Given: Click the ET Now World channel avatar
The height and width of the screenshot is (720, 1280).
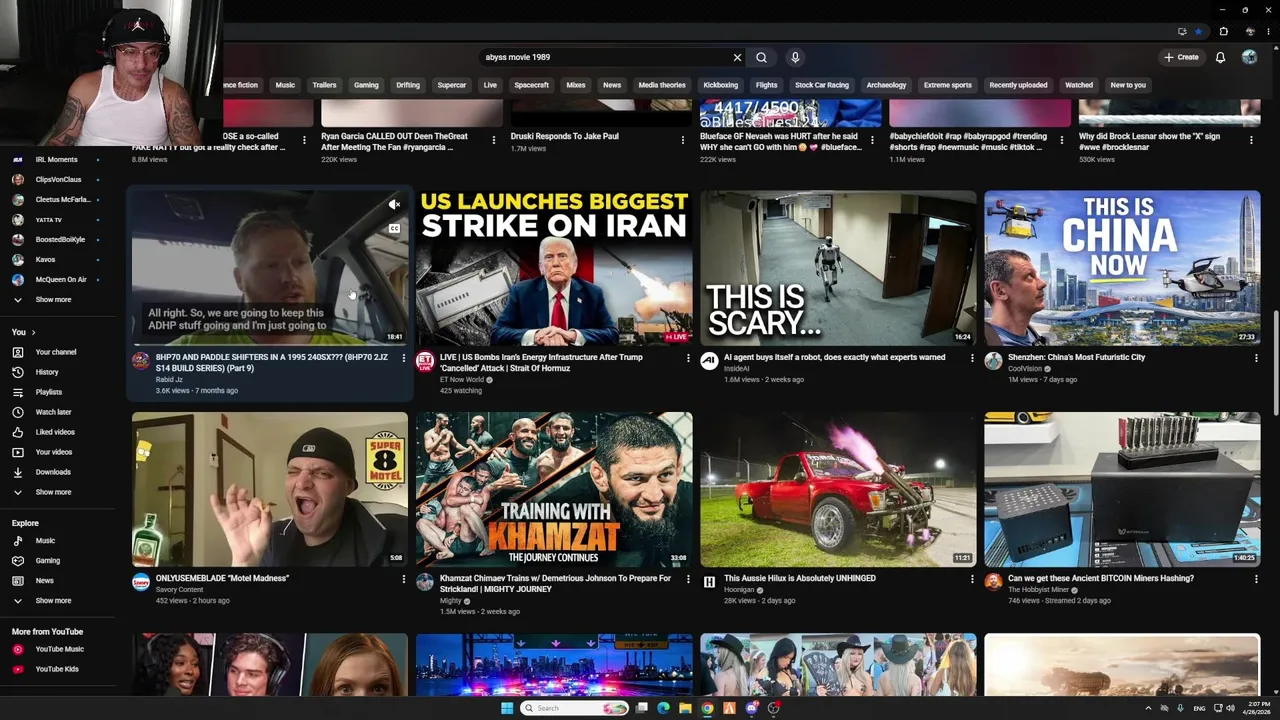Looking at the screenshot, I should pyautogui.click(x=425, y=361).
